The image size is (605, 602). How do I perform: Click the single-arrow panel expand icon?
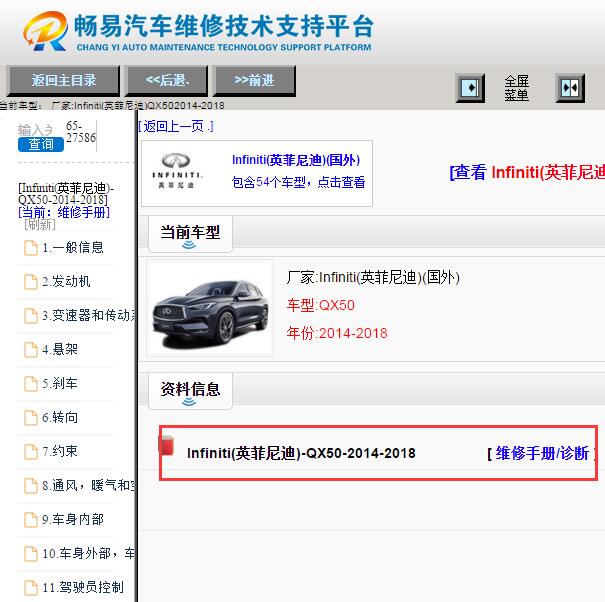click(x=470, y=88)
